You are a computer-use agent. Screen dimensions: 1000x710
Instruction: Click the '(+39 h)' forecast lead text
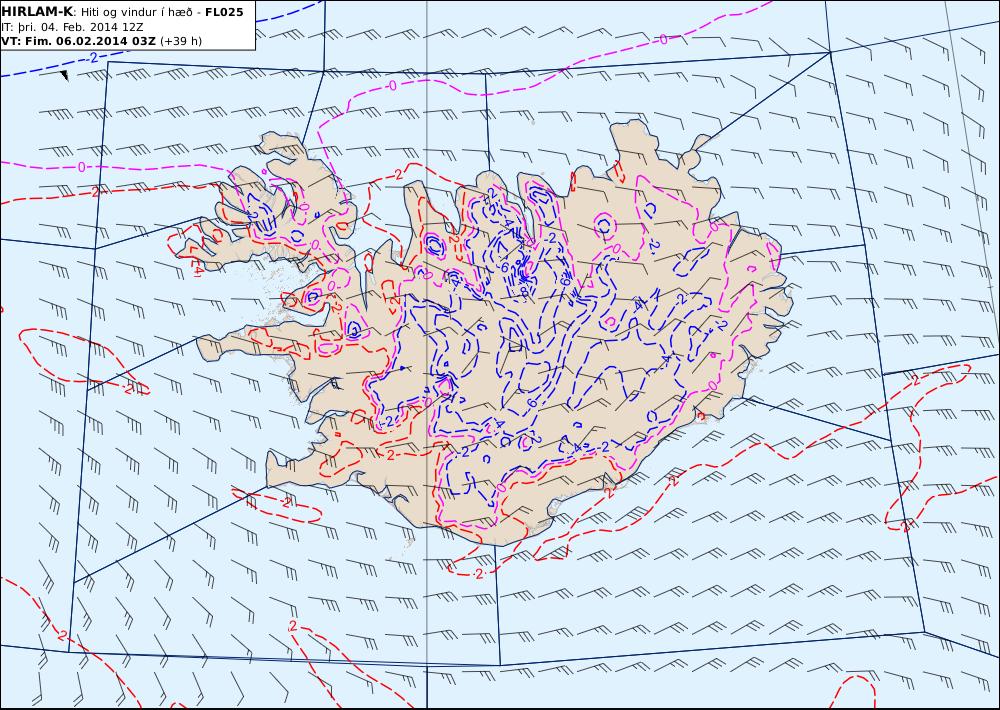click(180, 41)
